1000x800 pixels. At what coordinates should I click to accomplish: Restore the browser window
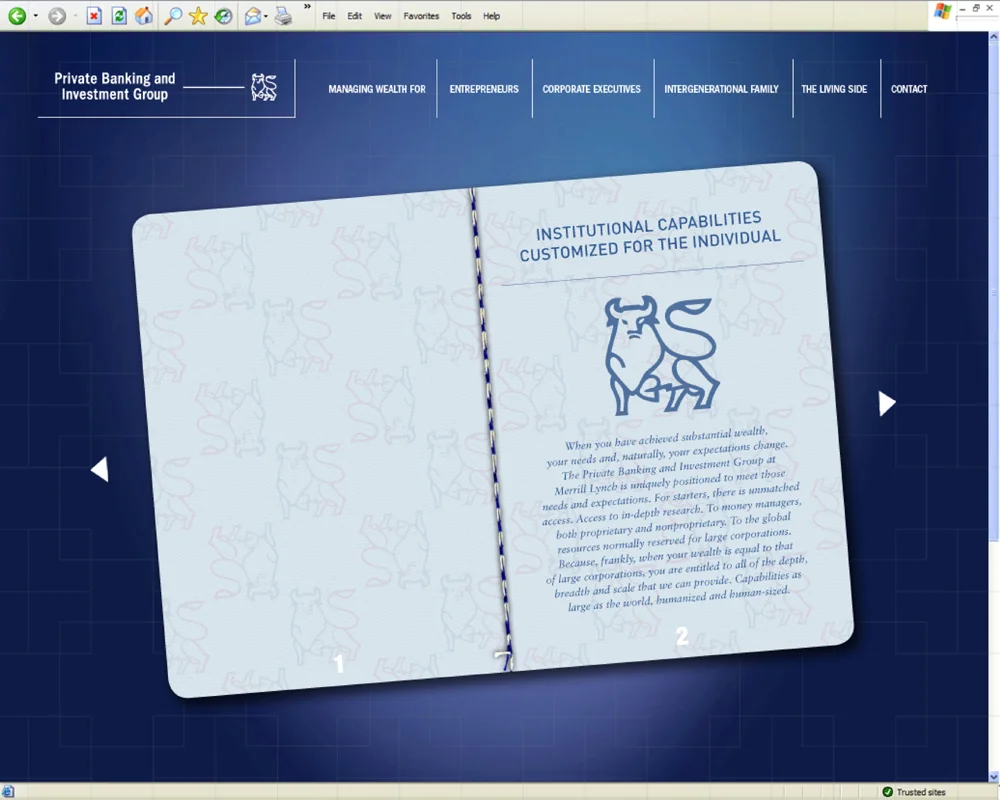976,8
